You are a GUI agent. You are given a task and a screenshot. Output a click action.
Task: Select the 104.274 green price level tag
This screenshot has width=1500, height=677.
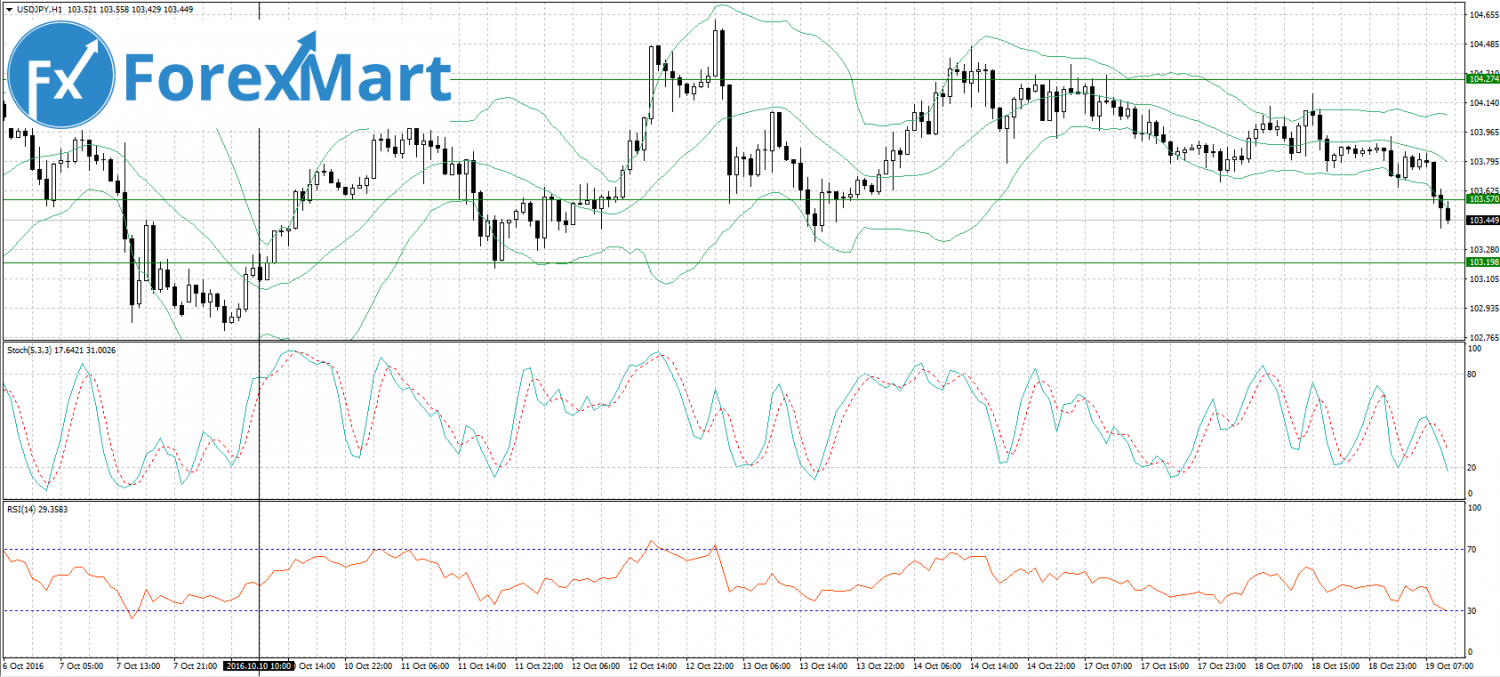click(1481, 78)
